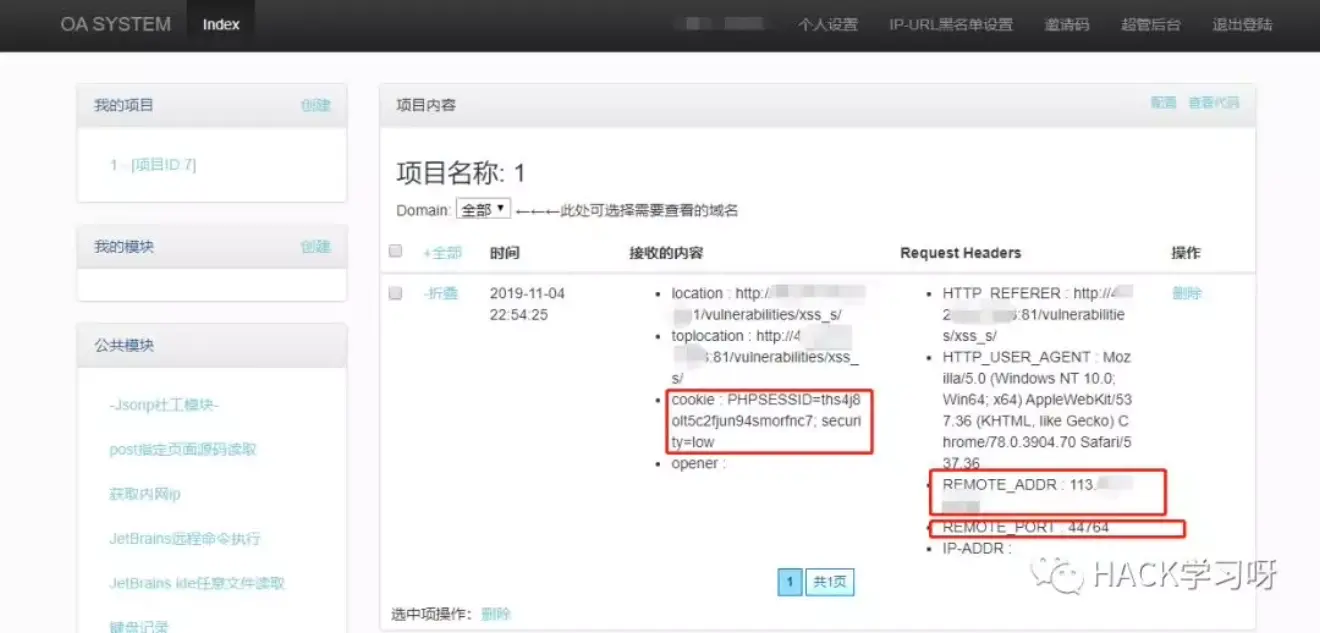Click 配置 link in 项目内容 header

tap(1163, 103)
